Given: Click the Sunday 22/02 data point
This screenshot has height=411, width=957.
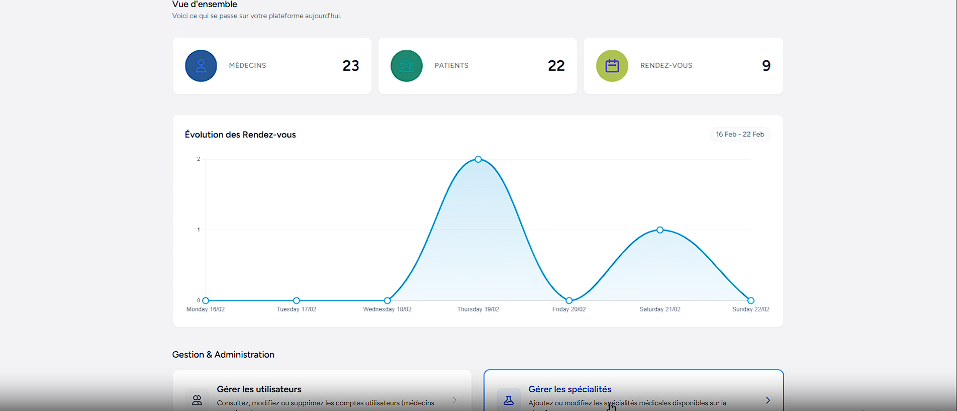Looking at the screenshot, I should coord(751,300).
